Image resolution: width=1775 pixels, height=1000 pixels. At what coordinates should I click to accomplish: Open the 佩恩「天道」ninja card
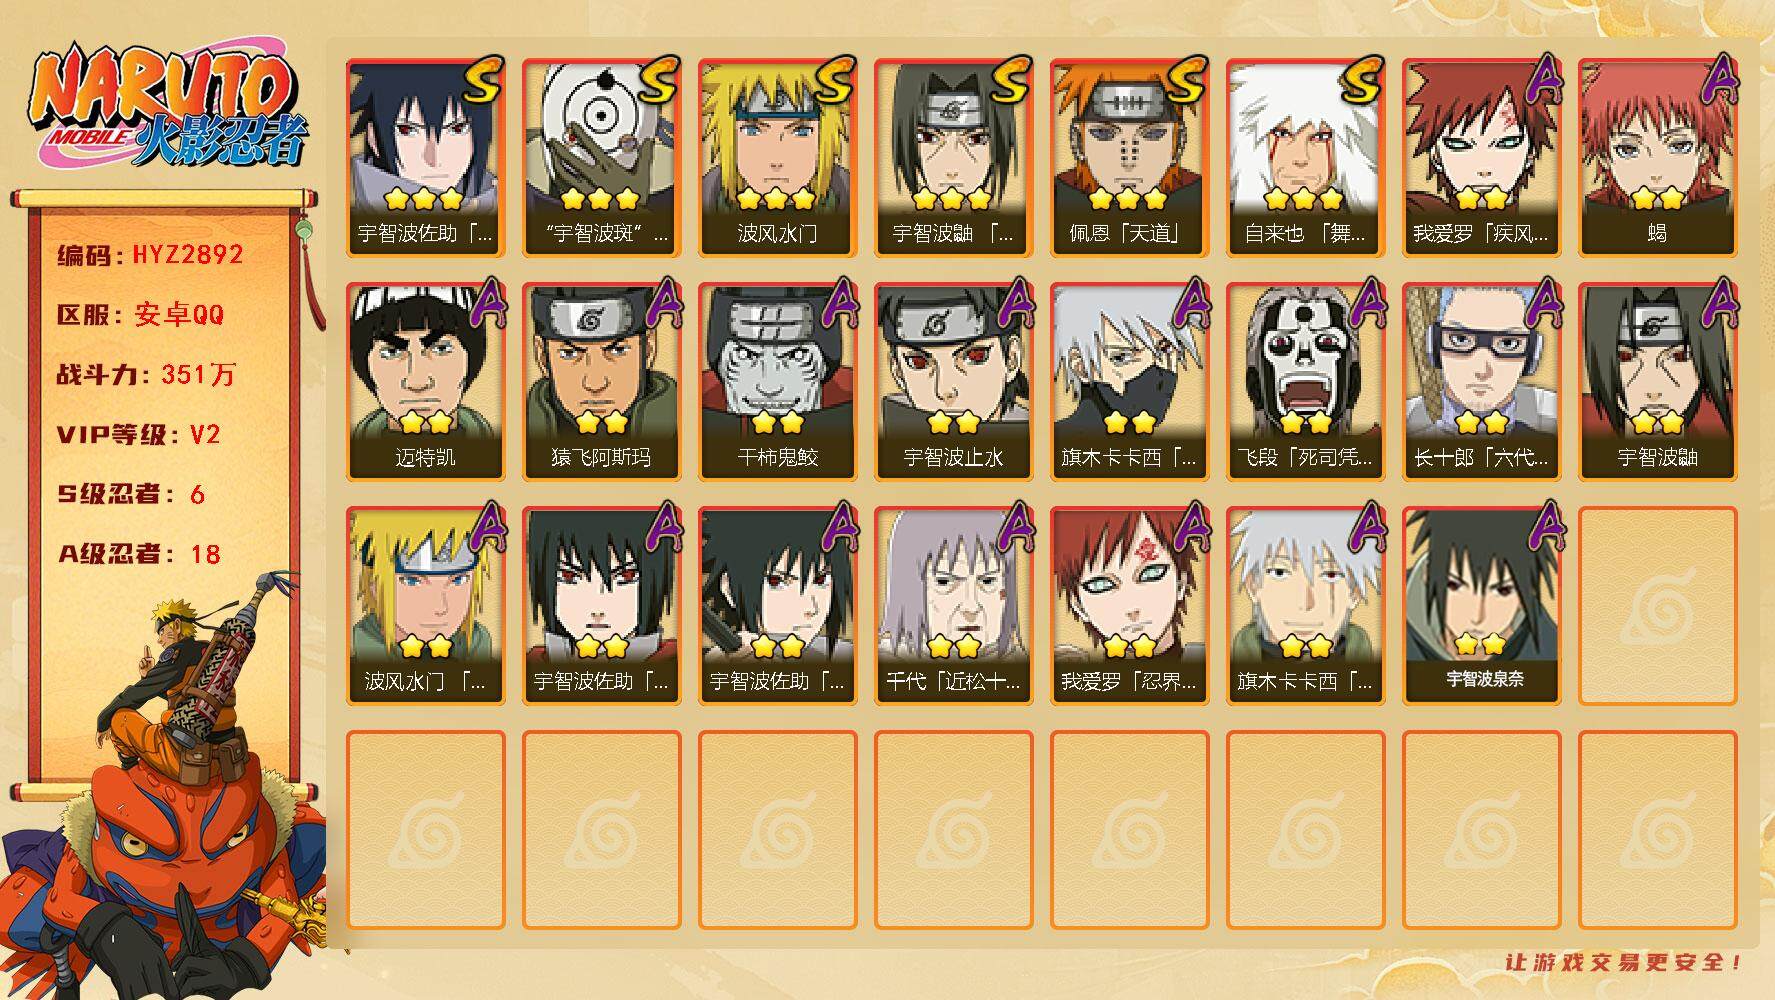click(1129, 158)
